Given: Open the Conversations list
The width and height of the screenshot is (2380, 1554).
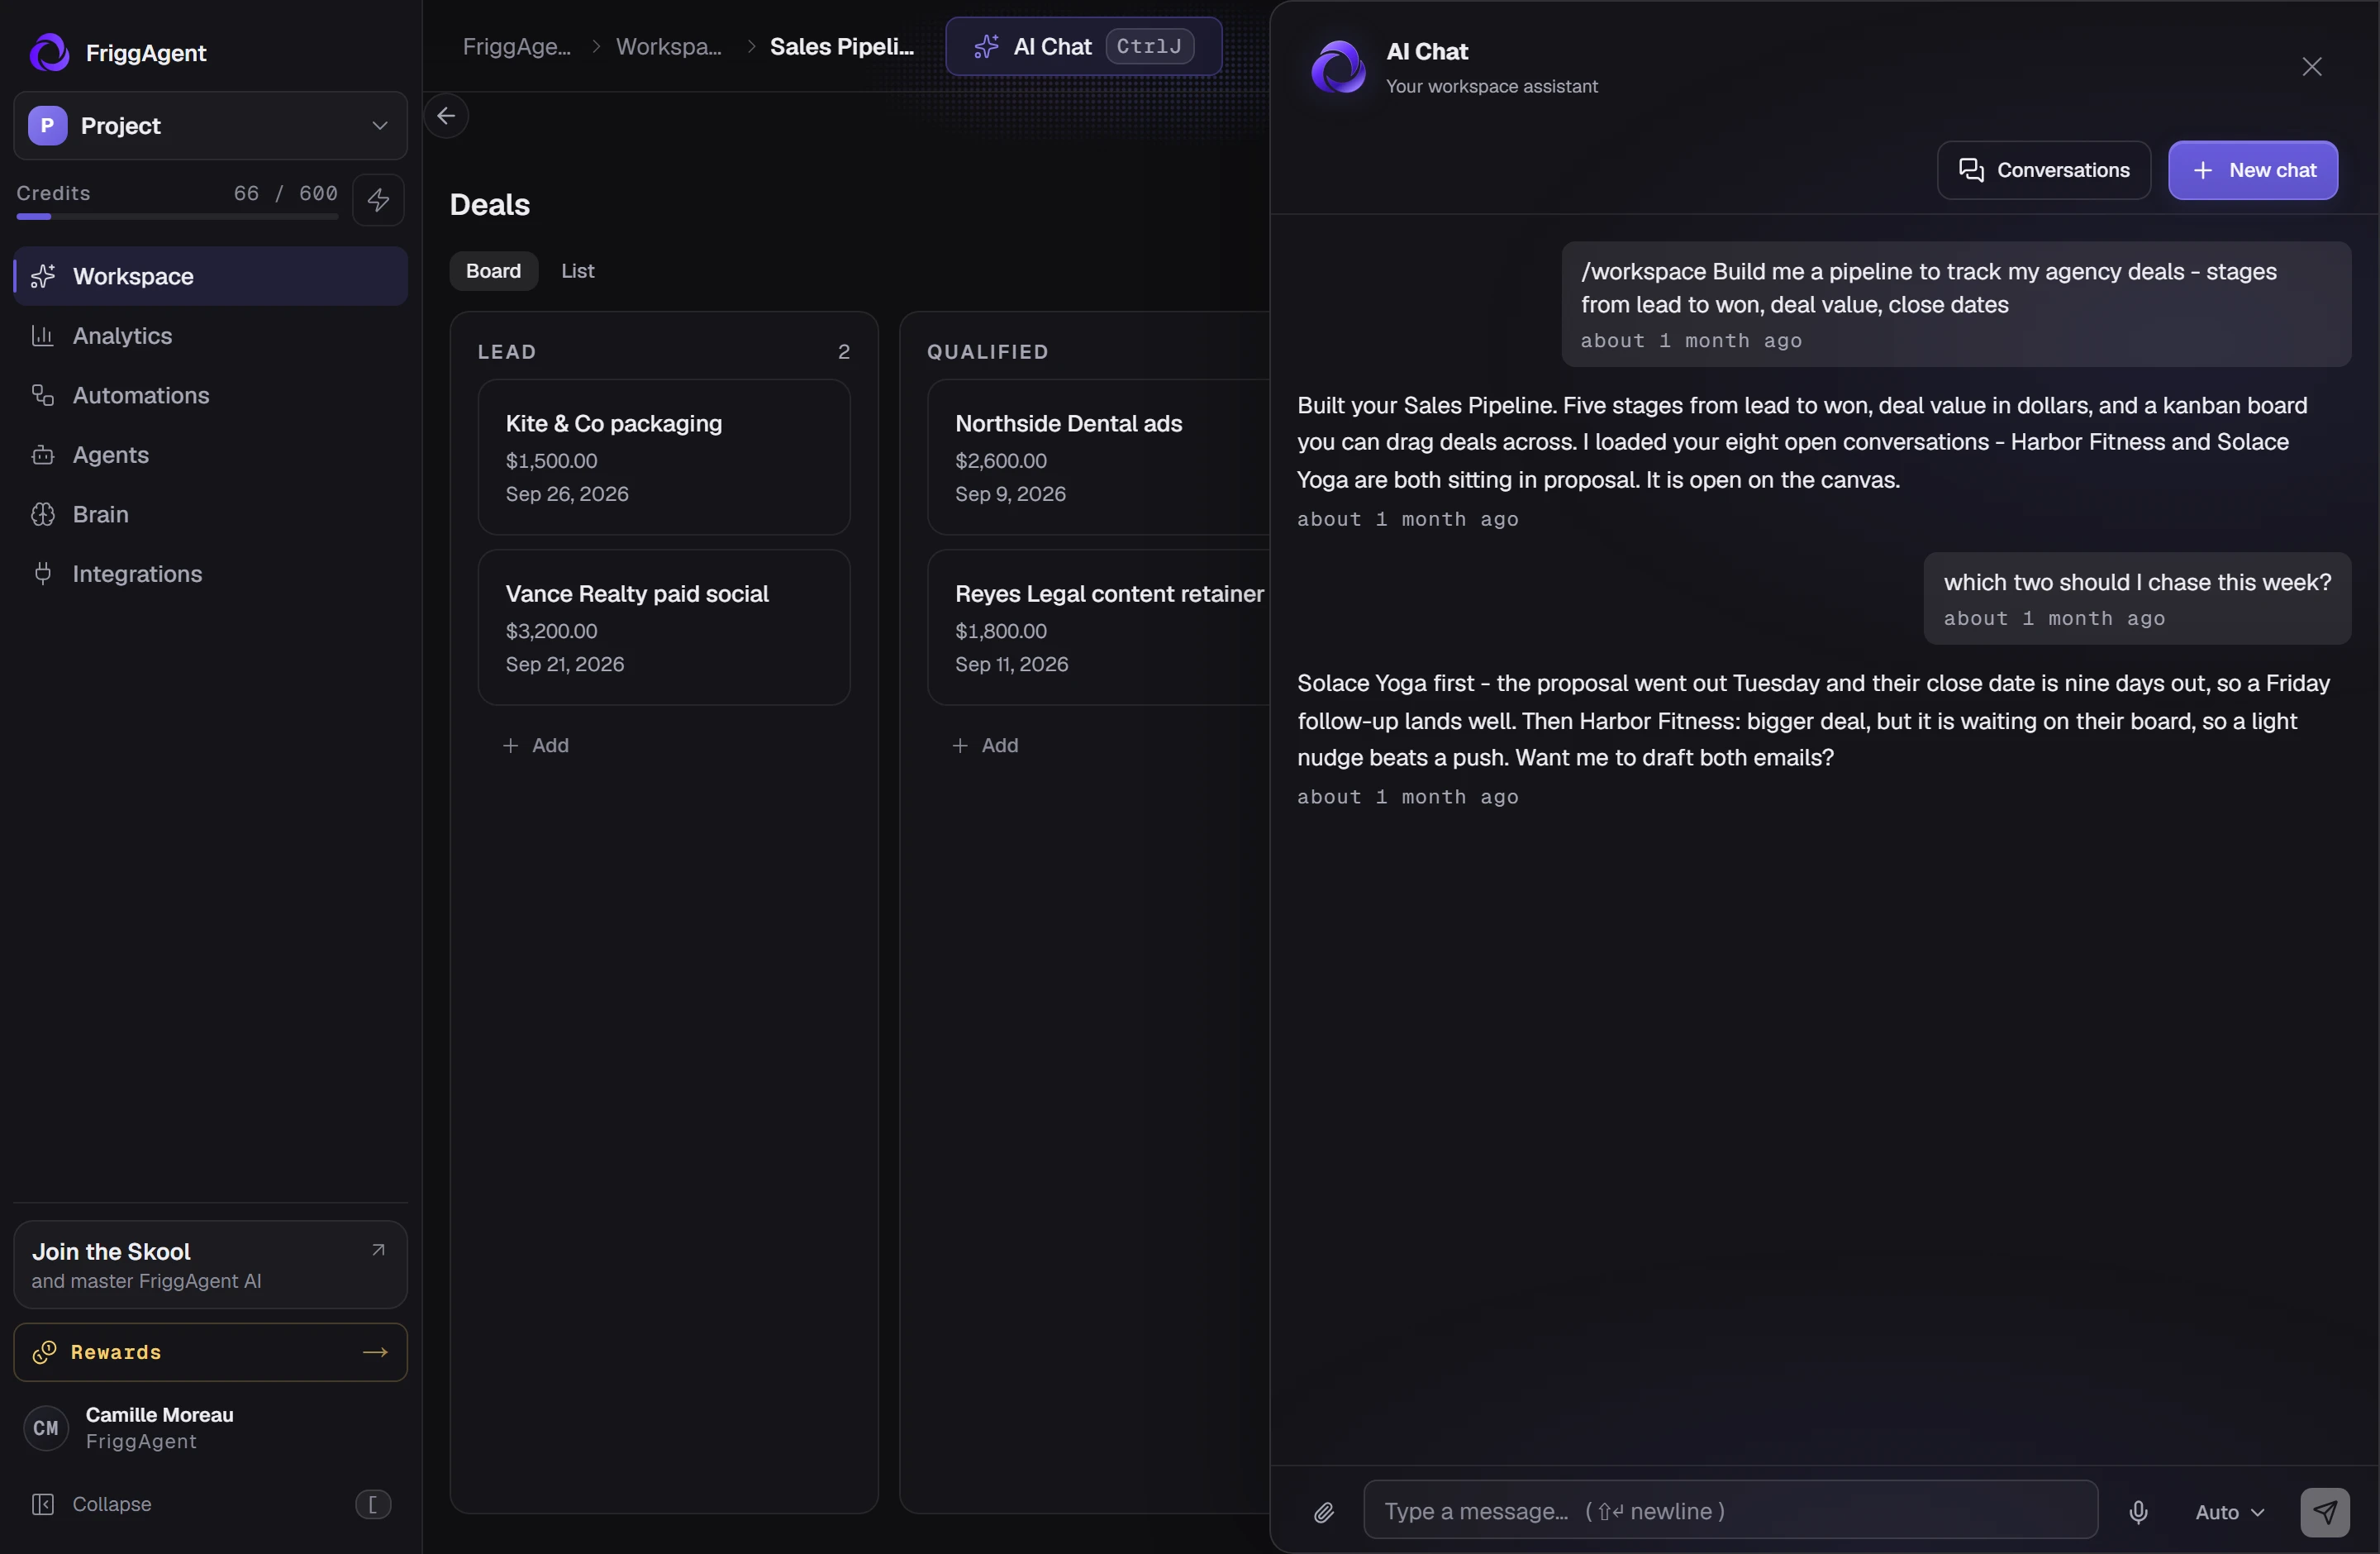Looking at the screenshot, I should click(2043, 170).
